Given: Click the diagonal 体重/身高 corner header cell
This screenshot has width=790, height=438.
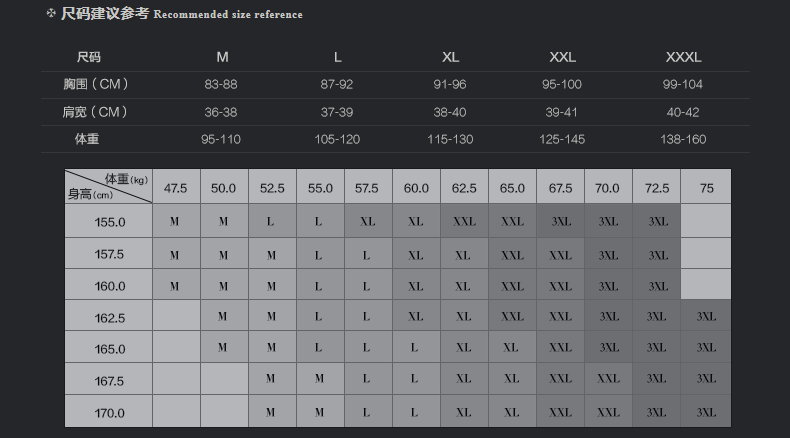Looking at the screenshot, I should pos(109,187).
